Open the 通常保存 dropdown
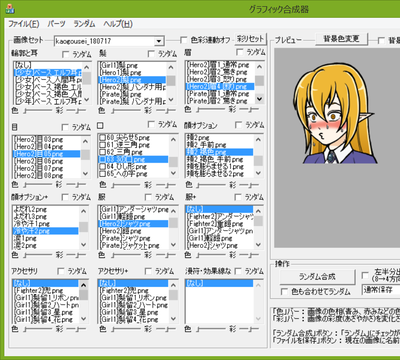Viewport: 400px width, 360px height. pyautogui.click(x=381, y=290)
